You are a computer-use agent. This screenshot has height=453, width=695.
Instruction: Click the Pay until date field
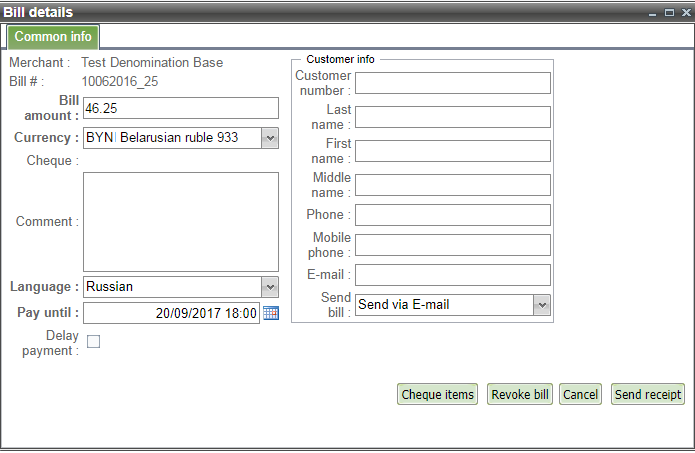tap(171, 313)
